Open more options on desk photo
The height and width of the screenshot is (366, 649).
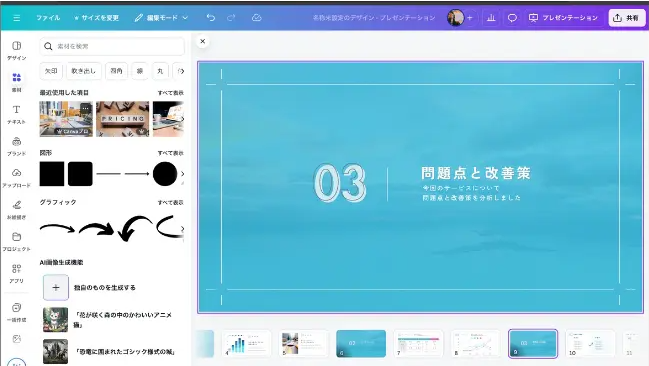coord(85,108)
